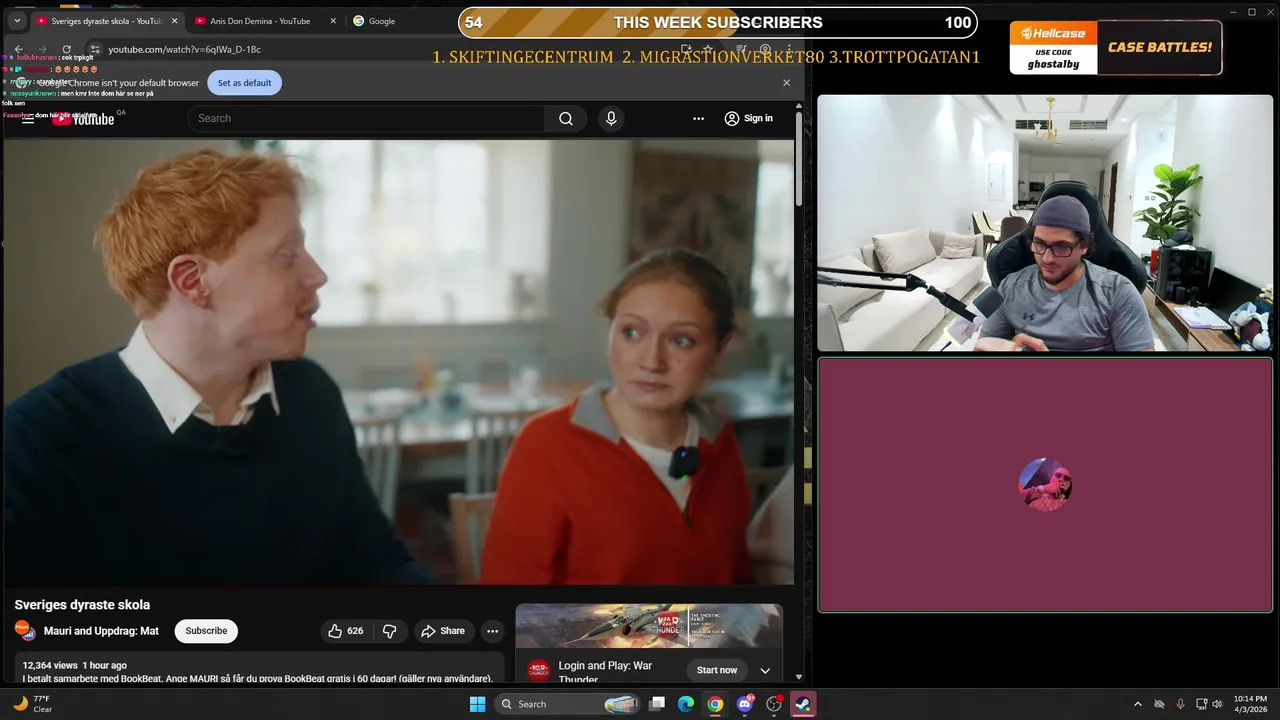
Task: Dismiss the default browser notification bar
Action: 786,83
